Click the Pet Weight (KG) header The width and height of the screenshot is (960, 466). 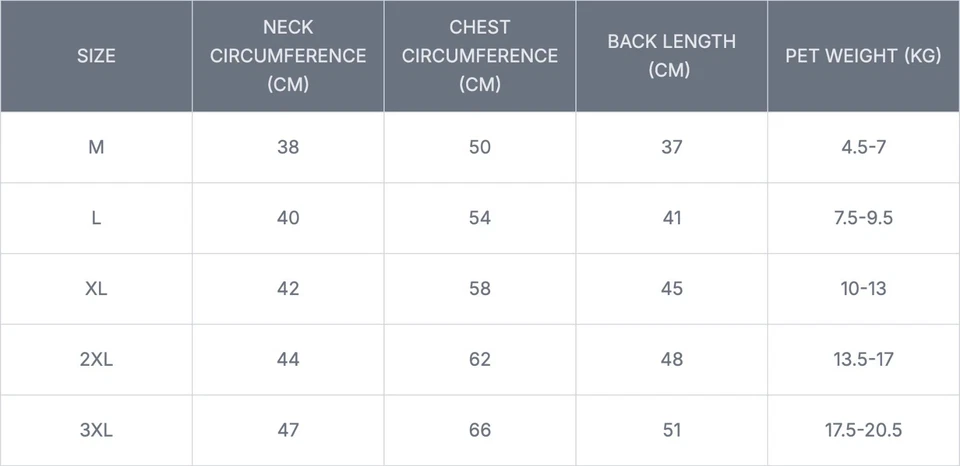[x=863, y=56]
